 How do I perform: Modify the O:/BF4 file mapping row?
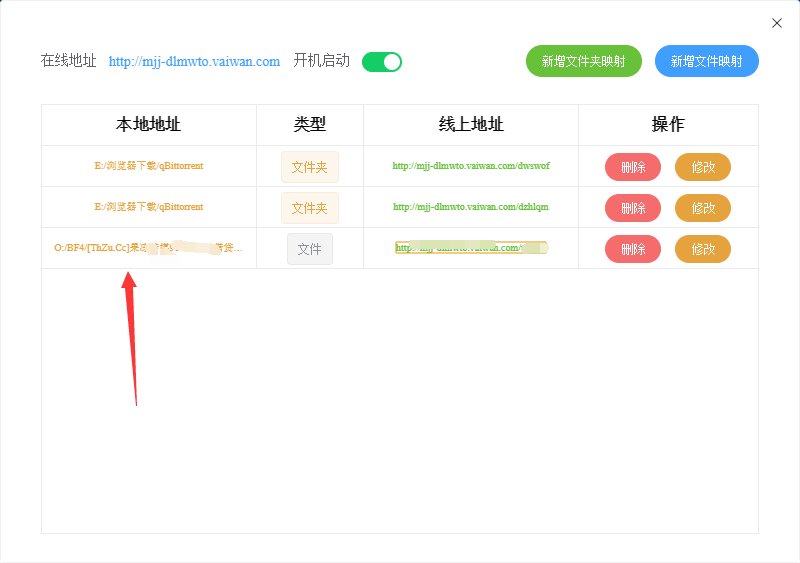coord(703,249)
